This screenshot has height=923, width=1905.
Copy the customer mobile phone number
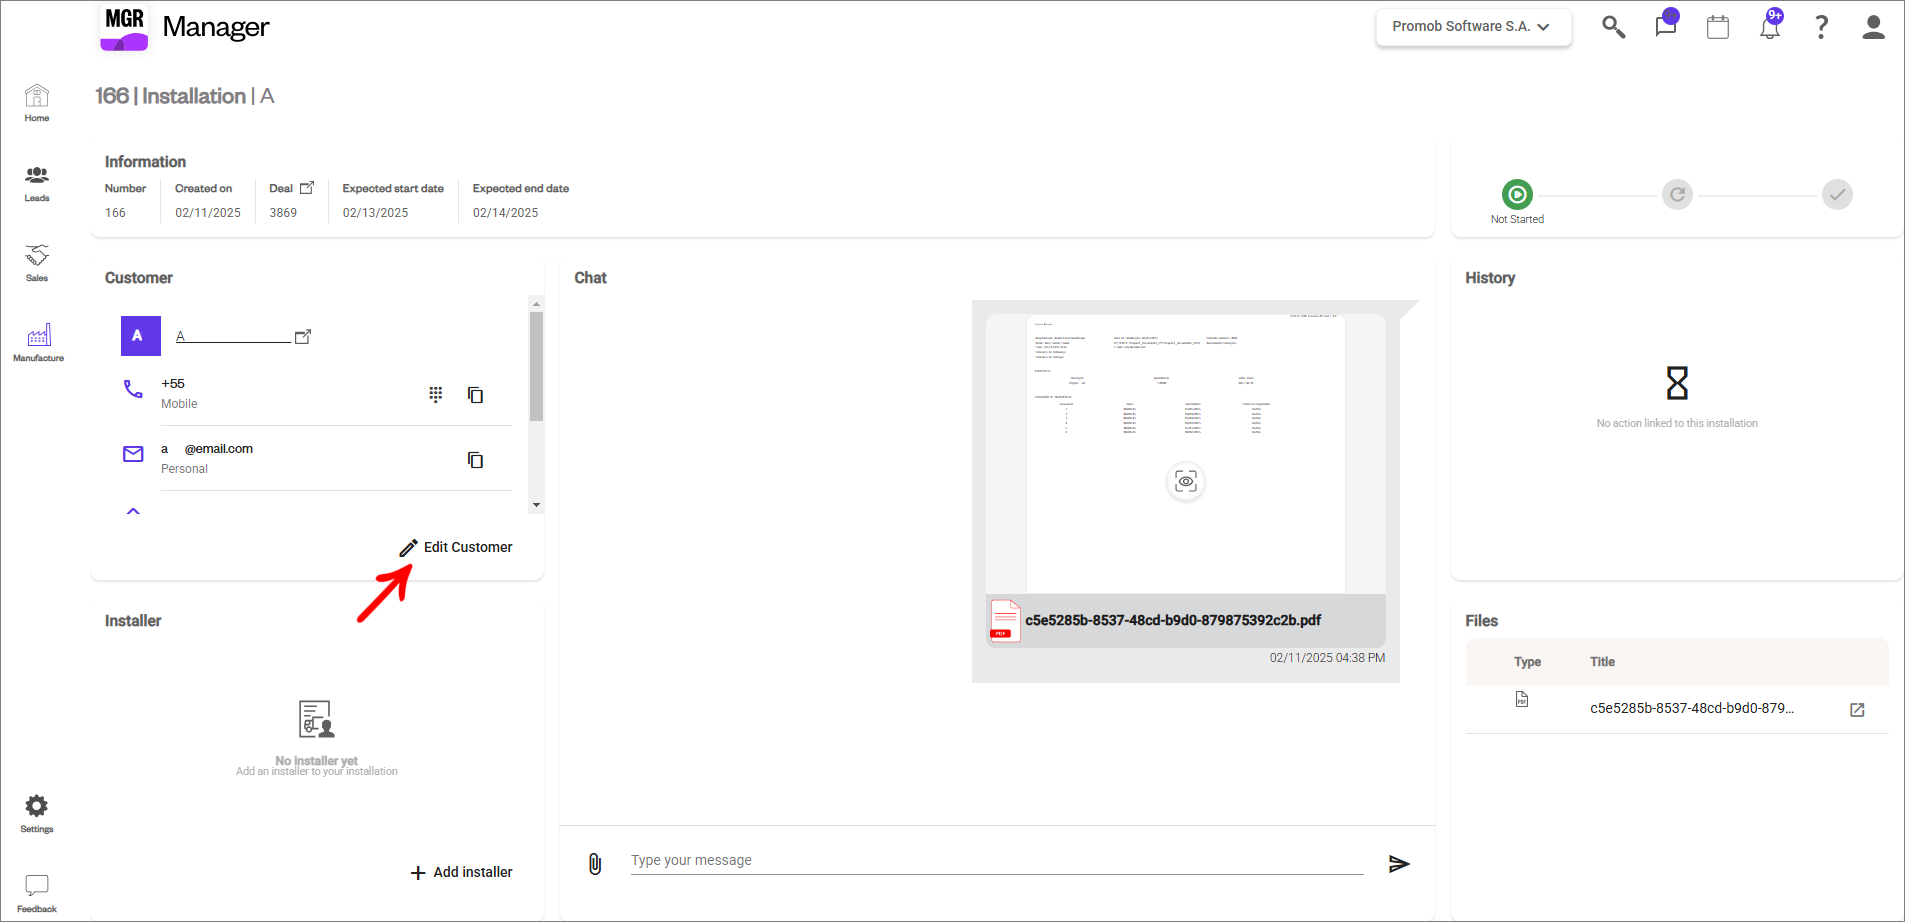pyautogui.click(x=476, y=395)
